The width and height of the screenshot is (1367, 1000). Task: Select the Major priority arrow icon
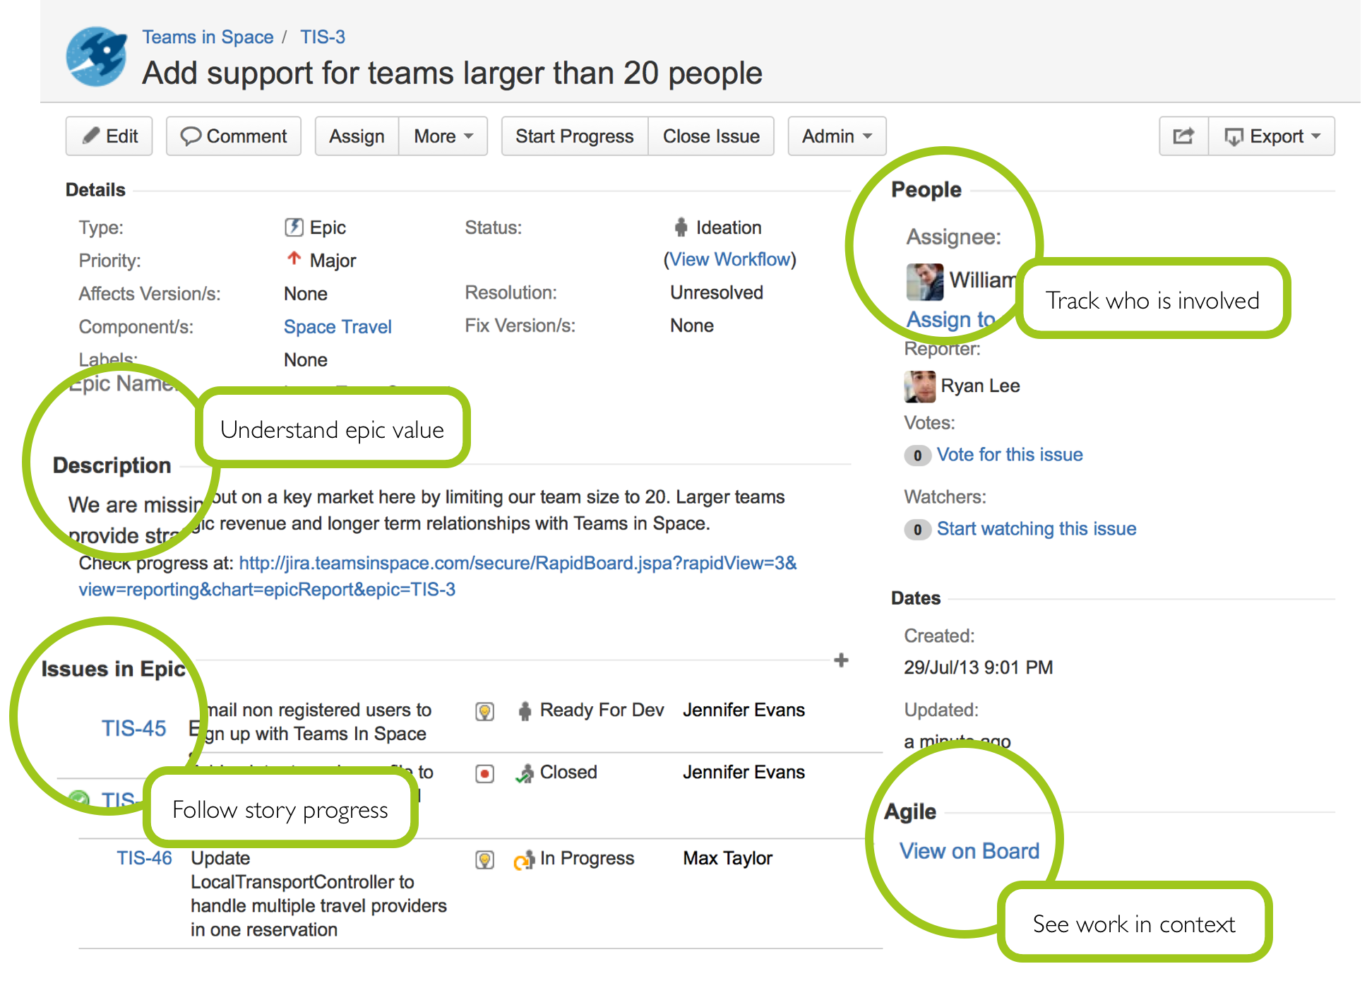[x=293, y=259]
